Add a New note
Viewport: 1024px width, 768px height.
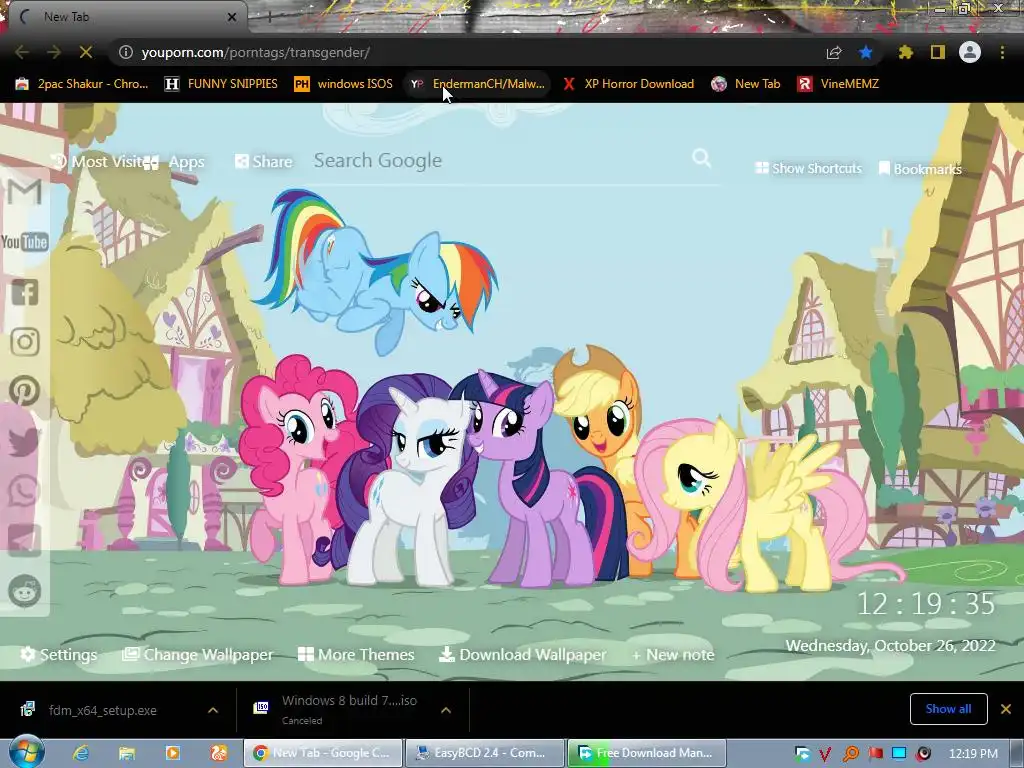pos(673,654)
